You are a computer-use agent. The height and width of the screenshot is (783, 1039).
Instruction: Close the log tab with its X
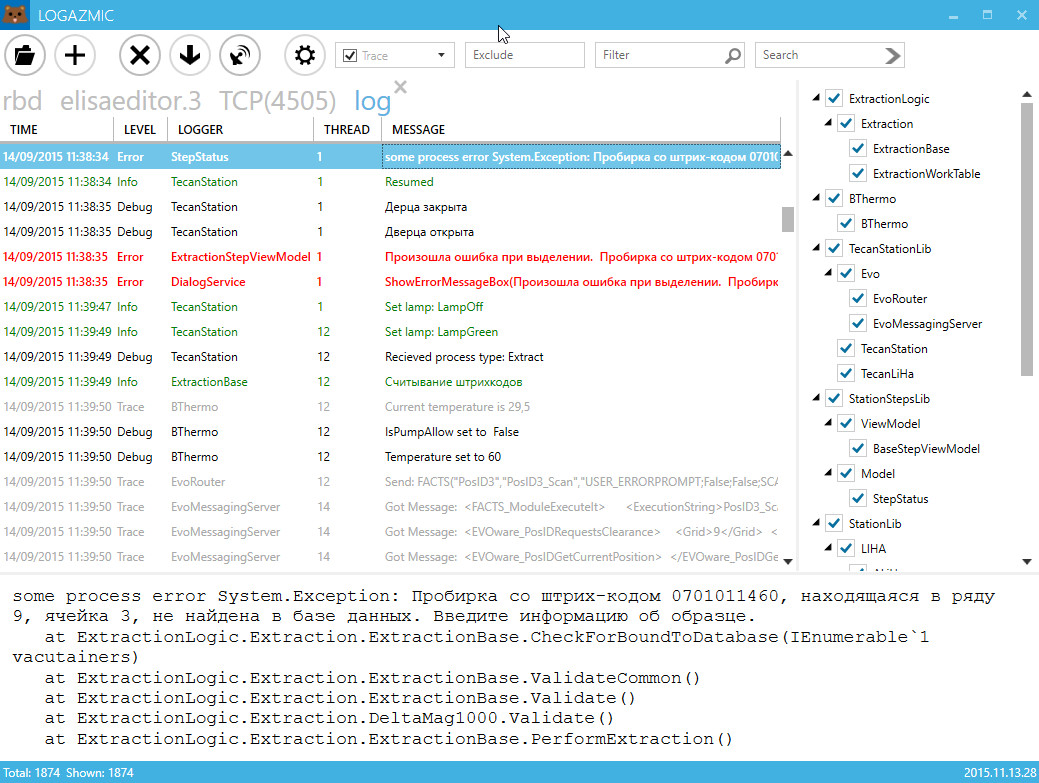(400, 87)
